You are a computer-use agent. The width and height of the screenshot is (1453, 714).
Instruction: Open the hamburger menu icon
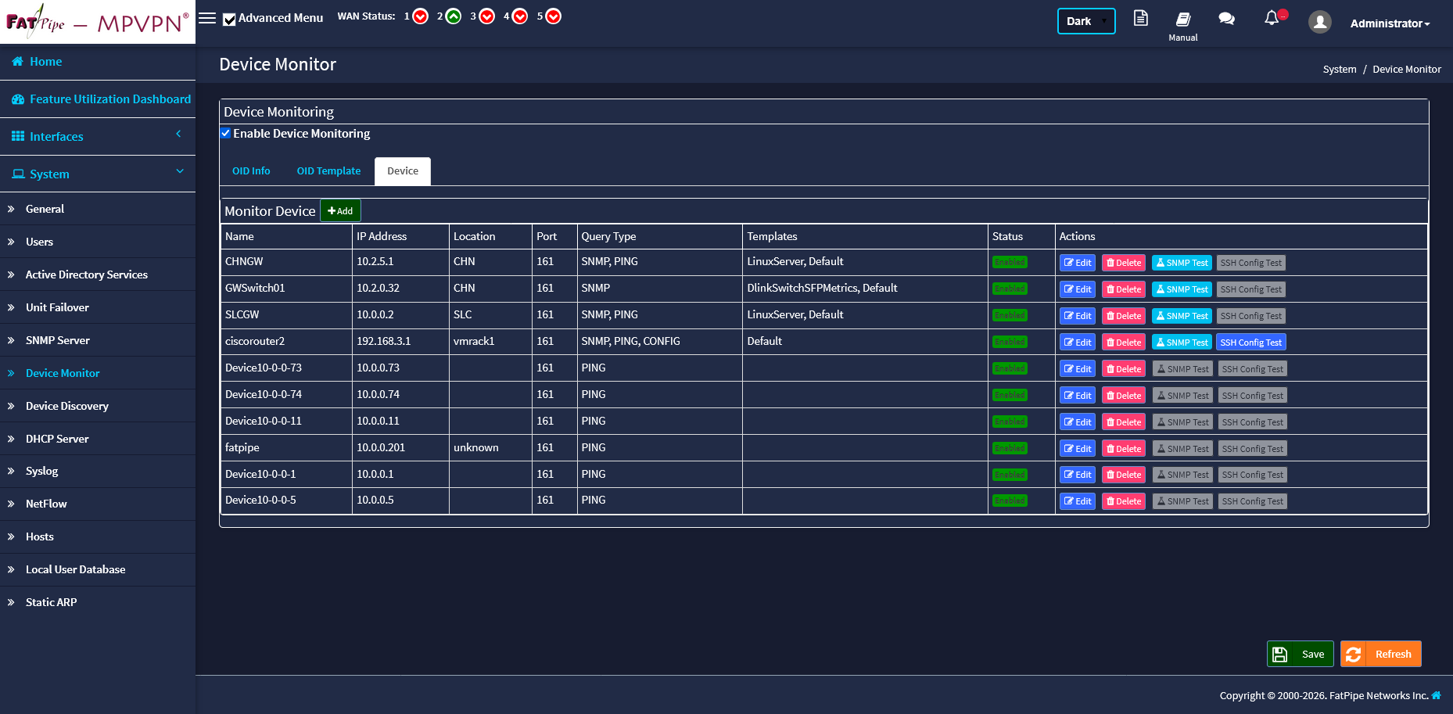207,18
